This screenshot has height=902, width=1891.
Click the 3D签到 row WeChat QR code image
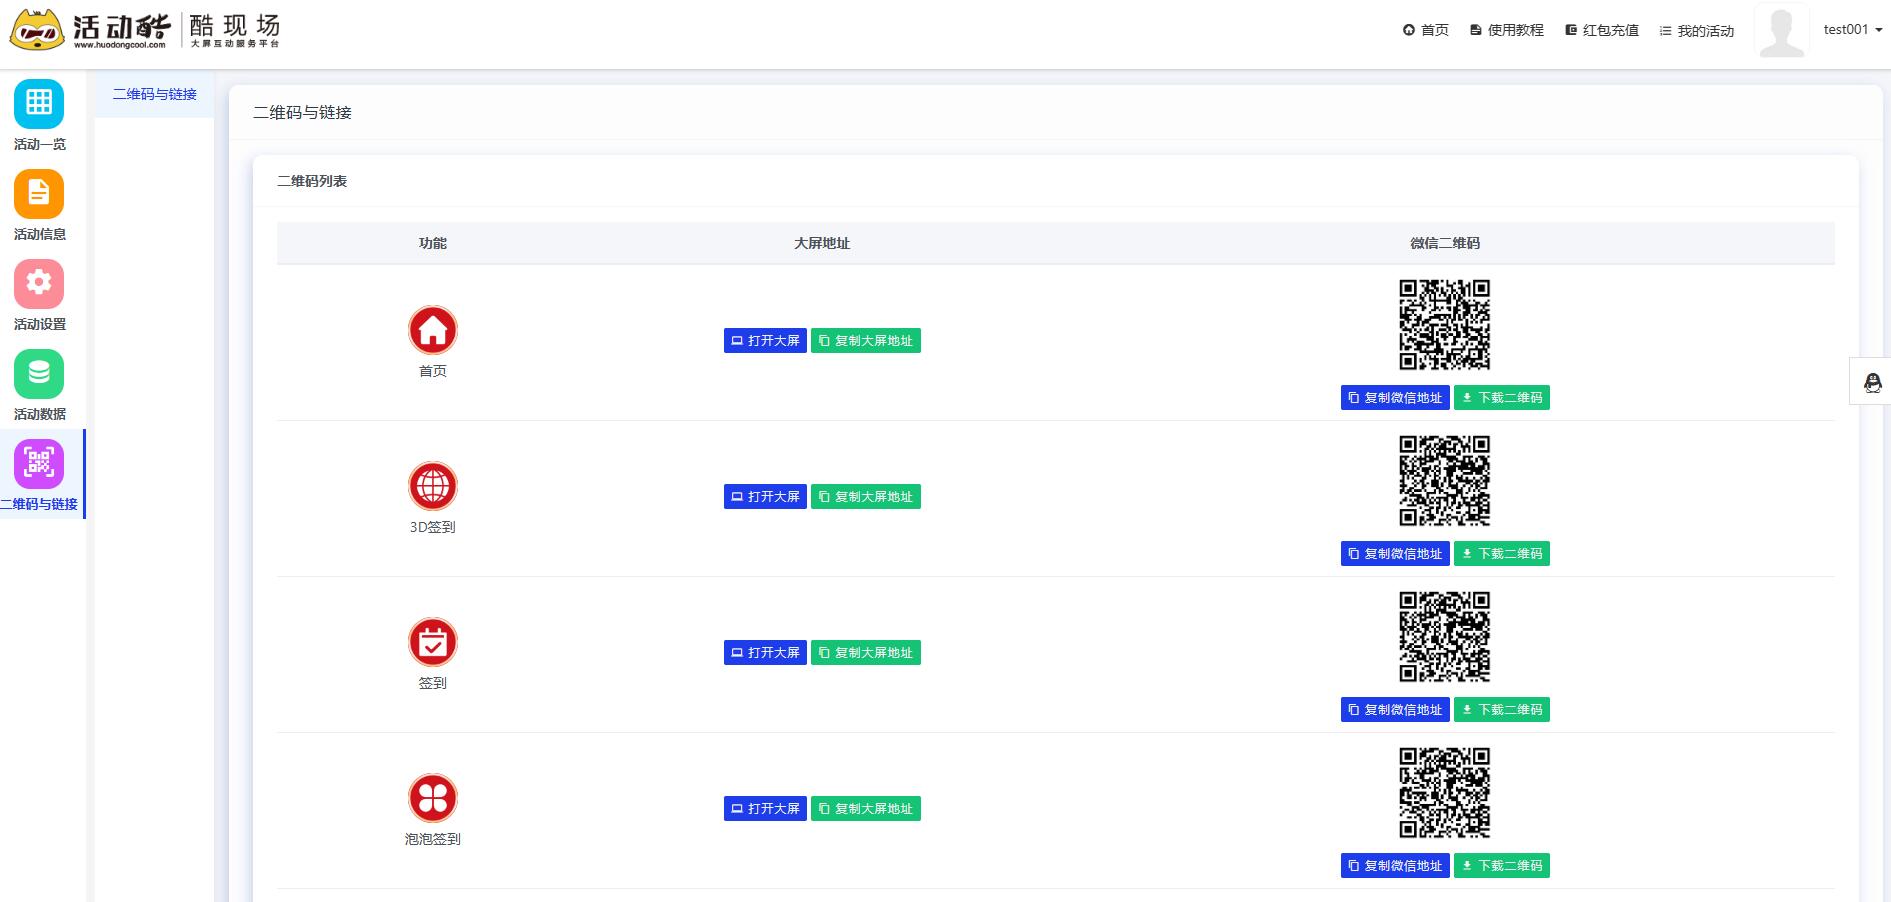click(x=1445, y=481)
